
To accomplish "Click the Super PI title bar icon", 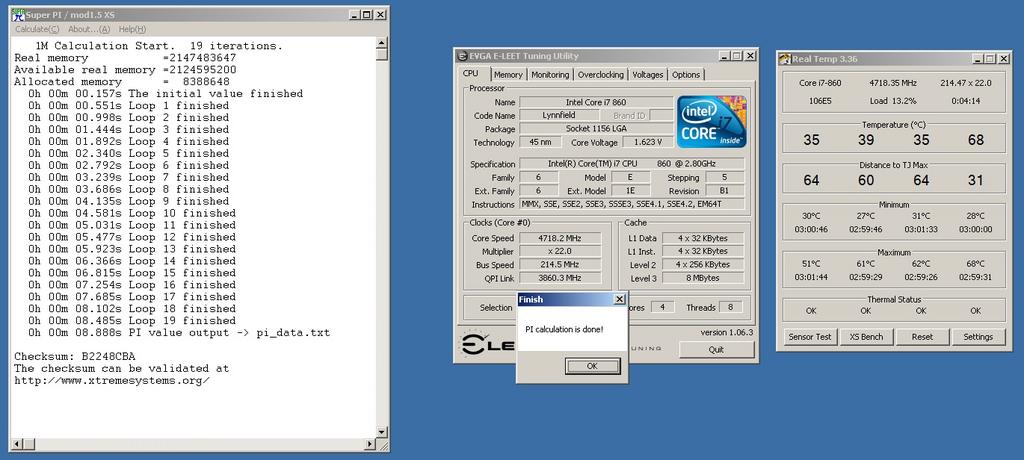I will click(x=18, y=14).
